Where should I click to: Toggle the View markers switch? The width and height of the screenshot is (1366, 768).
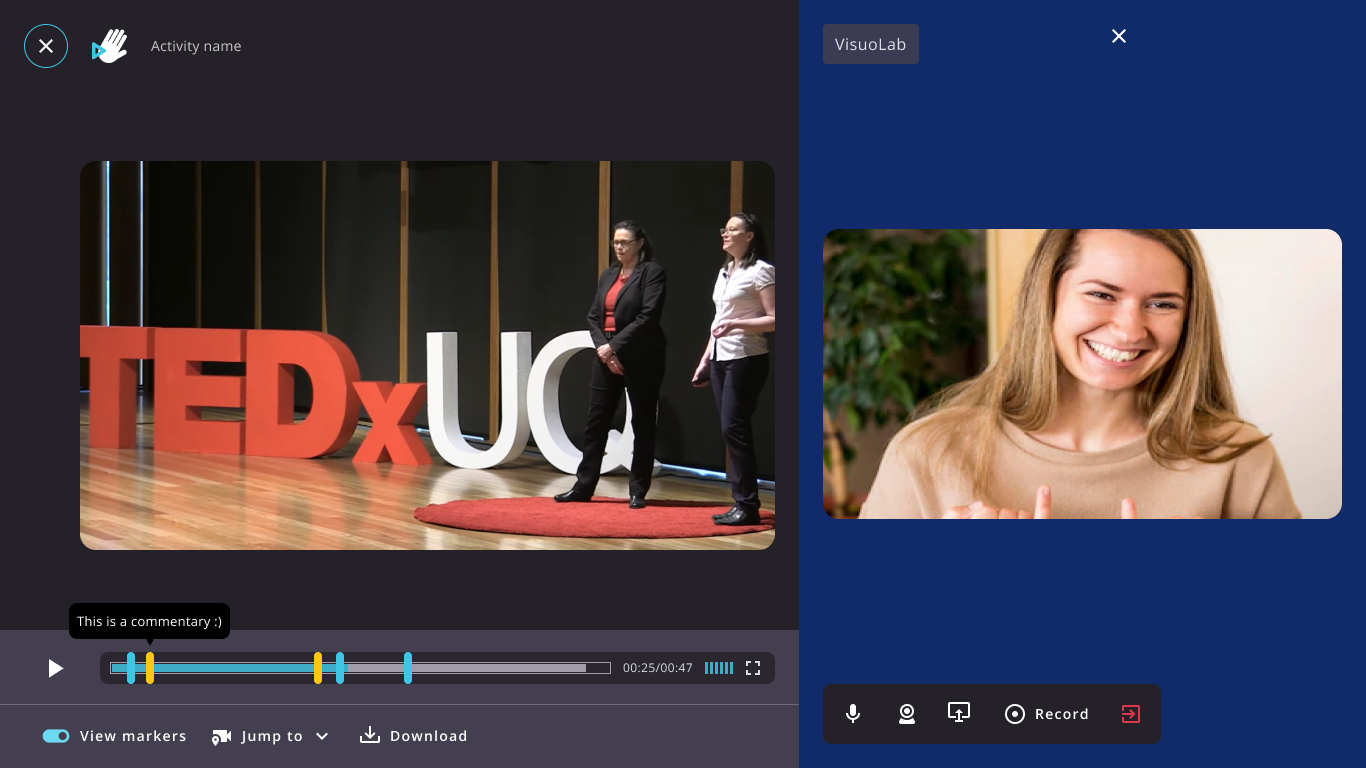click(56, 736)
